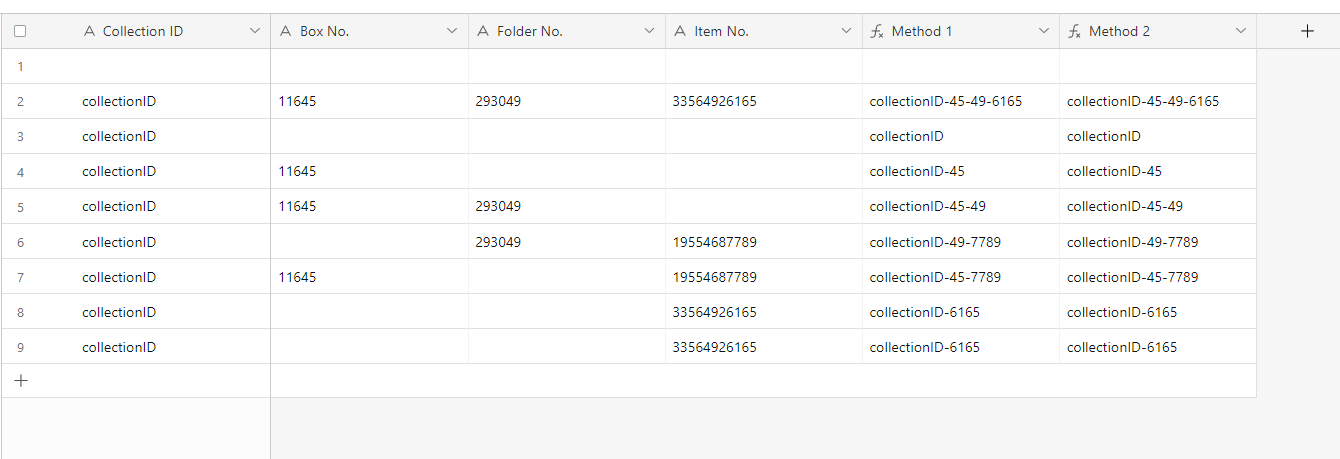Click Item No. 19554687789 in row 6
Viewport: 1340px width, 459px height.
(715, 242)
